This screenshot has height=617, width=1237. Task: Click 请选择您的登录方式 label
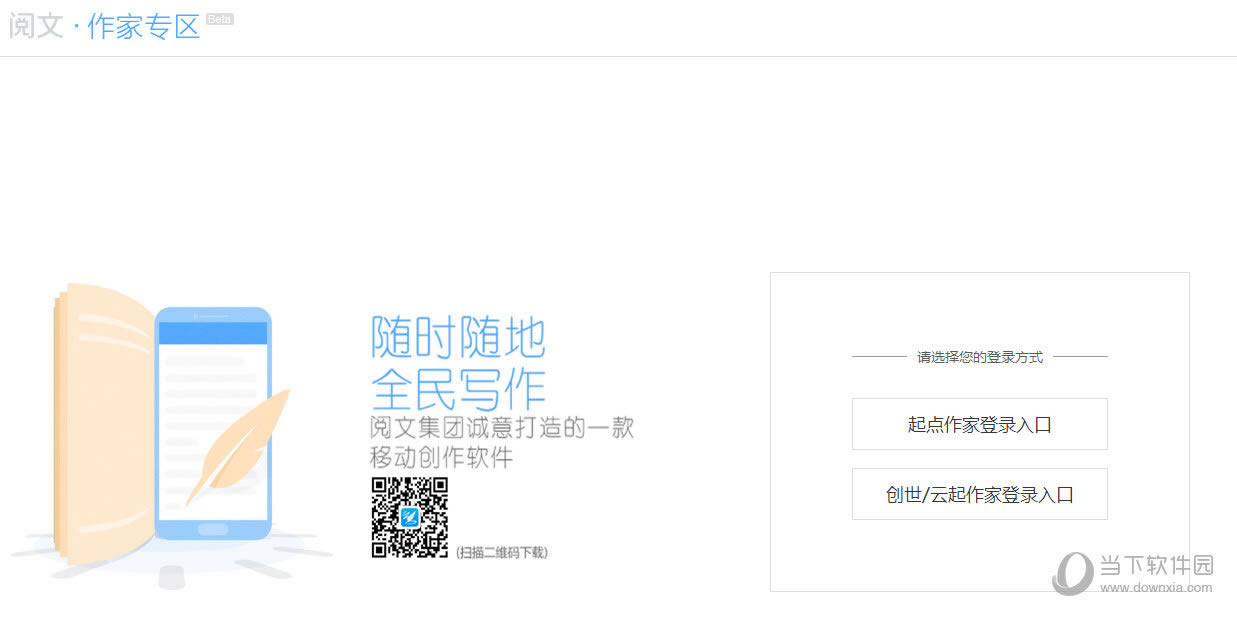tap(980, 357)
